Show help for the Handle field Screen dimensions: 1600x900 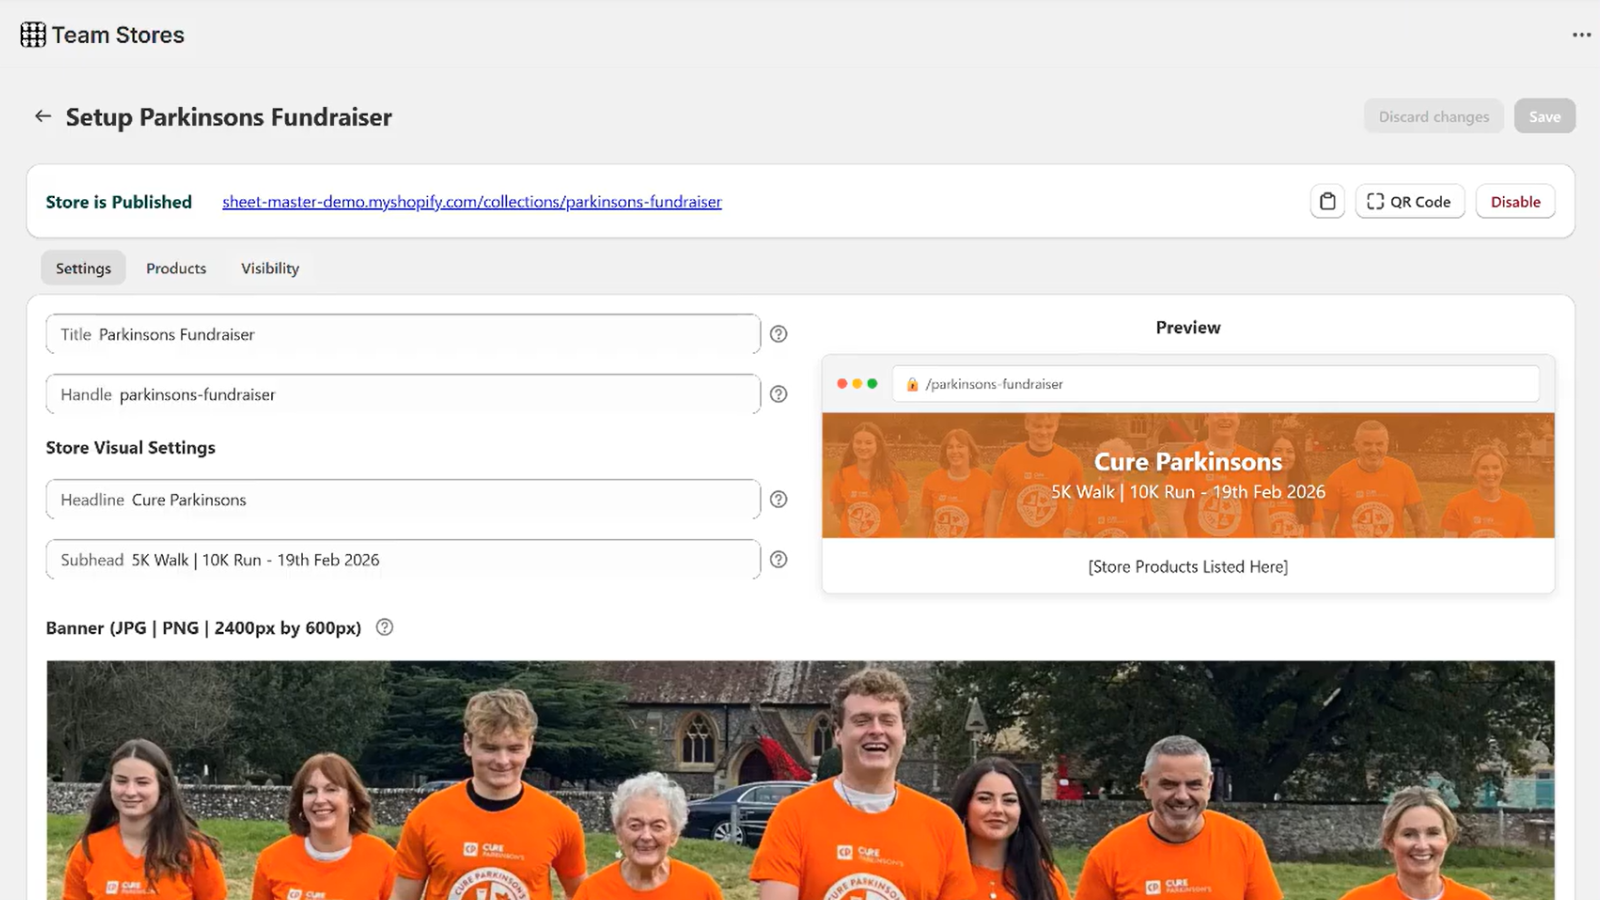click(x=778, y=394)
